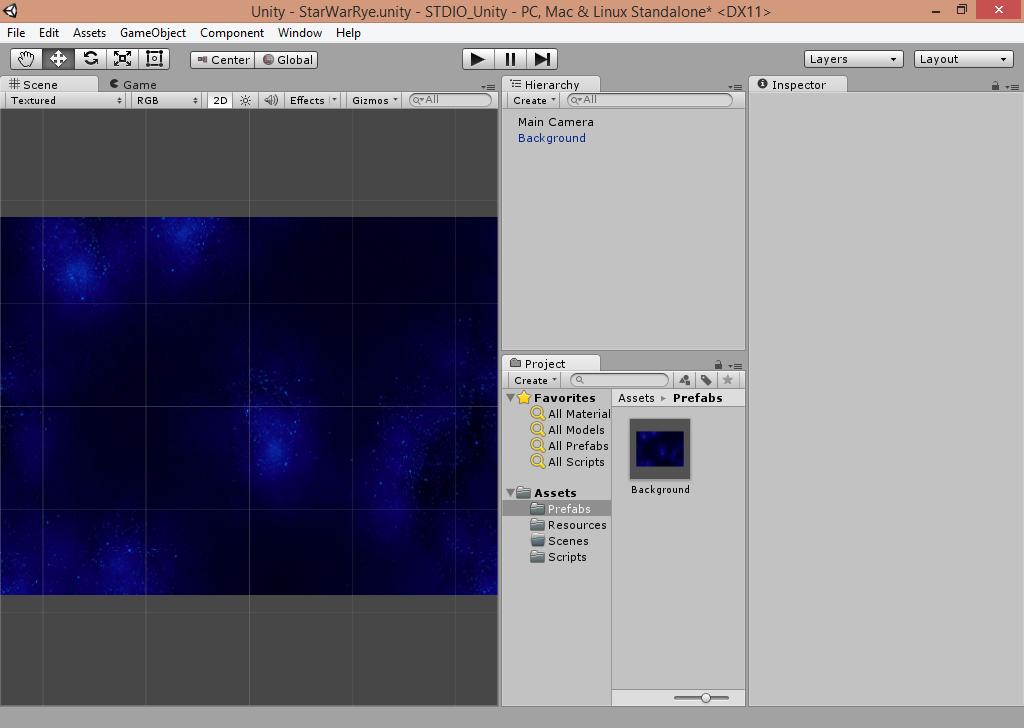The width and height of the screenshot is (1024, 728).
Task: Select the Background prefab thumbnail
Action: pyautogui.click(x=660, y=449)
